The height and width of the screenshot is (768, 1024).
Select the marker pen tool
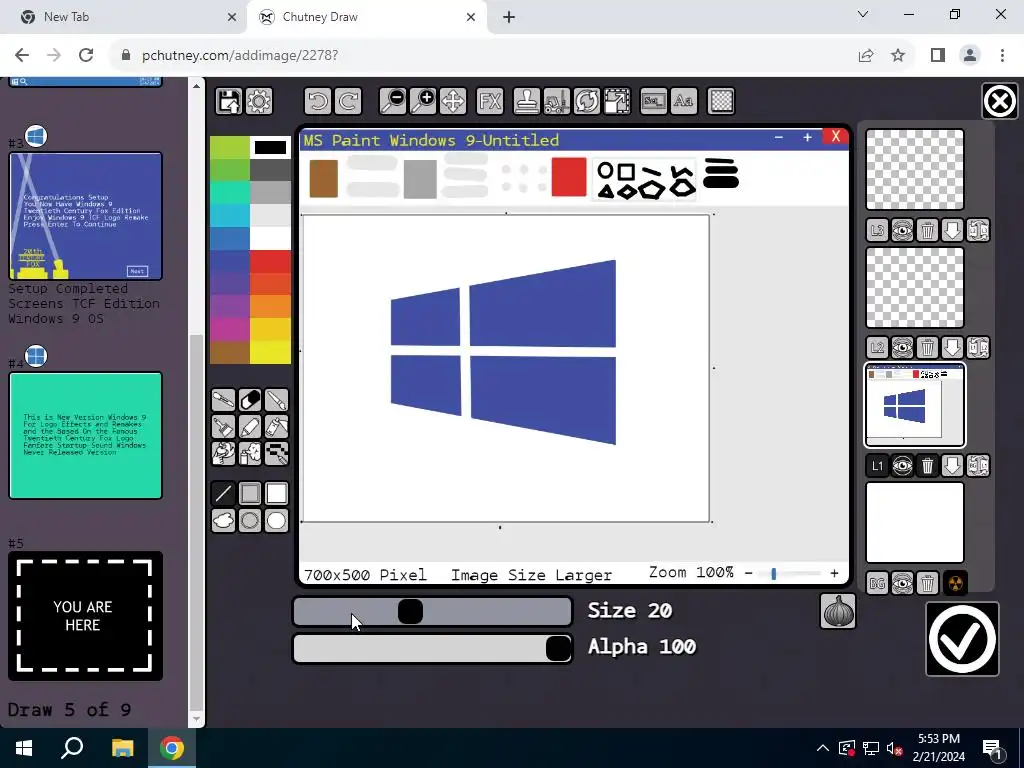click(250, 426)
